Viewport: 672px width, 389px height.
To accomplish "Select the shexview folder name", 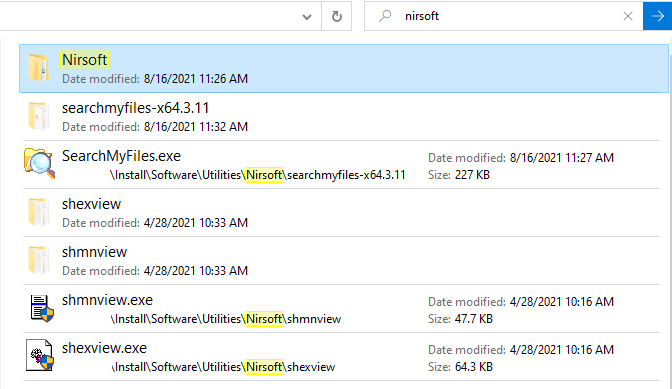I will click(x=91, y=203).
